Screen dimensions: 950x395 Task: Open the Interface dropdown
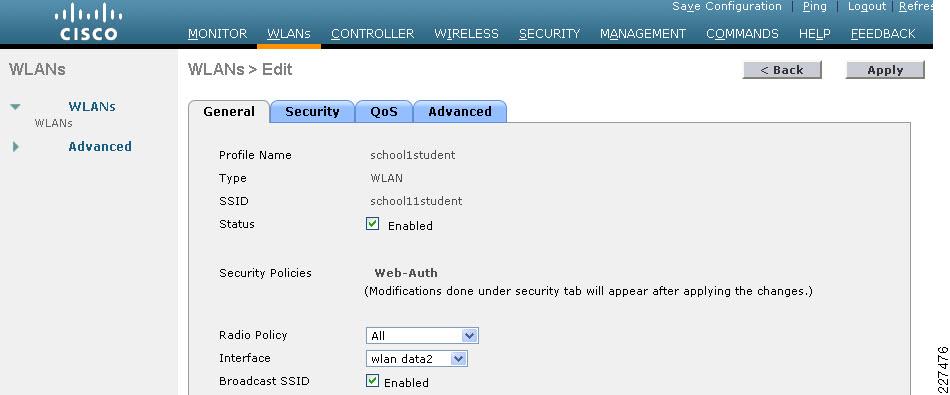tap(417, 359)
